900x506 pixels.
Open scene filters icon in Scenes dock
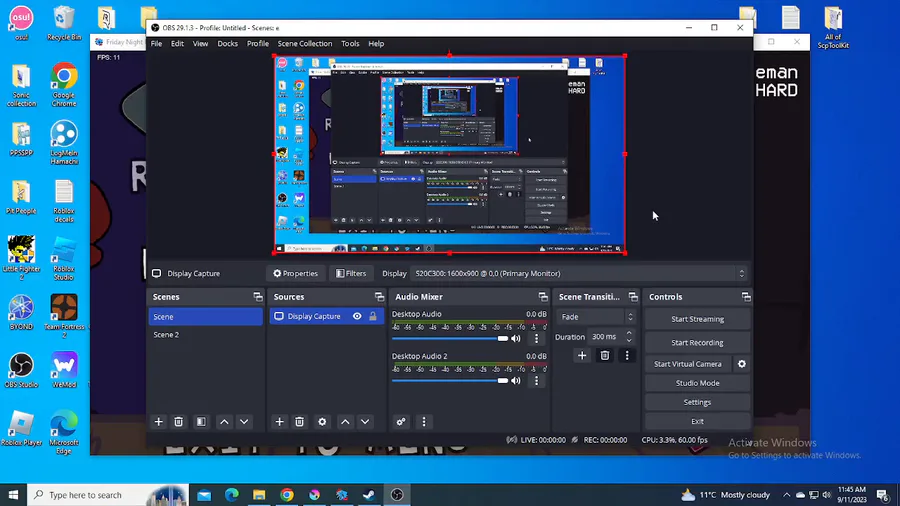(x=201, y=422)
